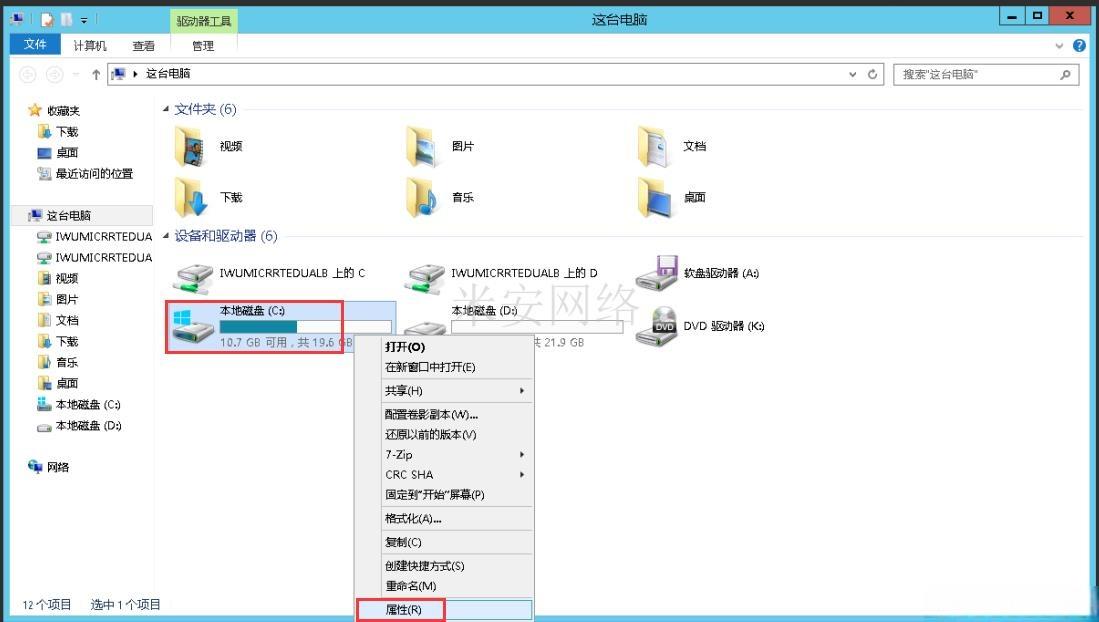Select the 软盘驱动器 (A:) floppy drive
The image size is (1099, 622).
click(x=657, y=273)
